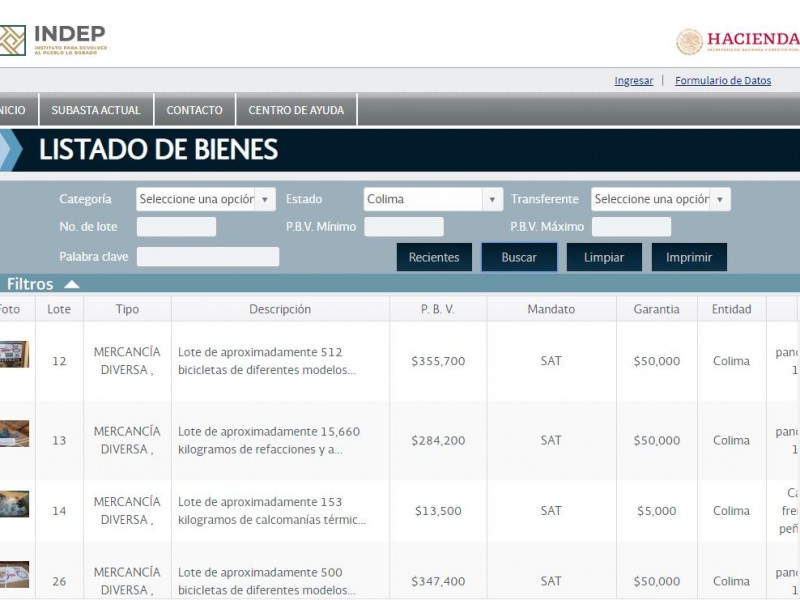Click the Limpiar button
800x600 pixels.
coord(604,257)
